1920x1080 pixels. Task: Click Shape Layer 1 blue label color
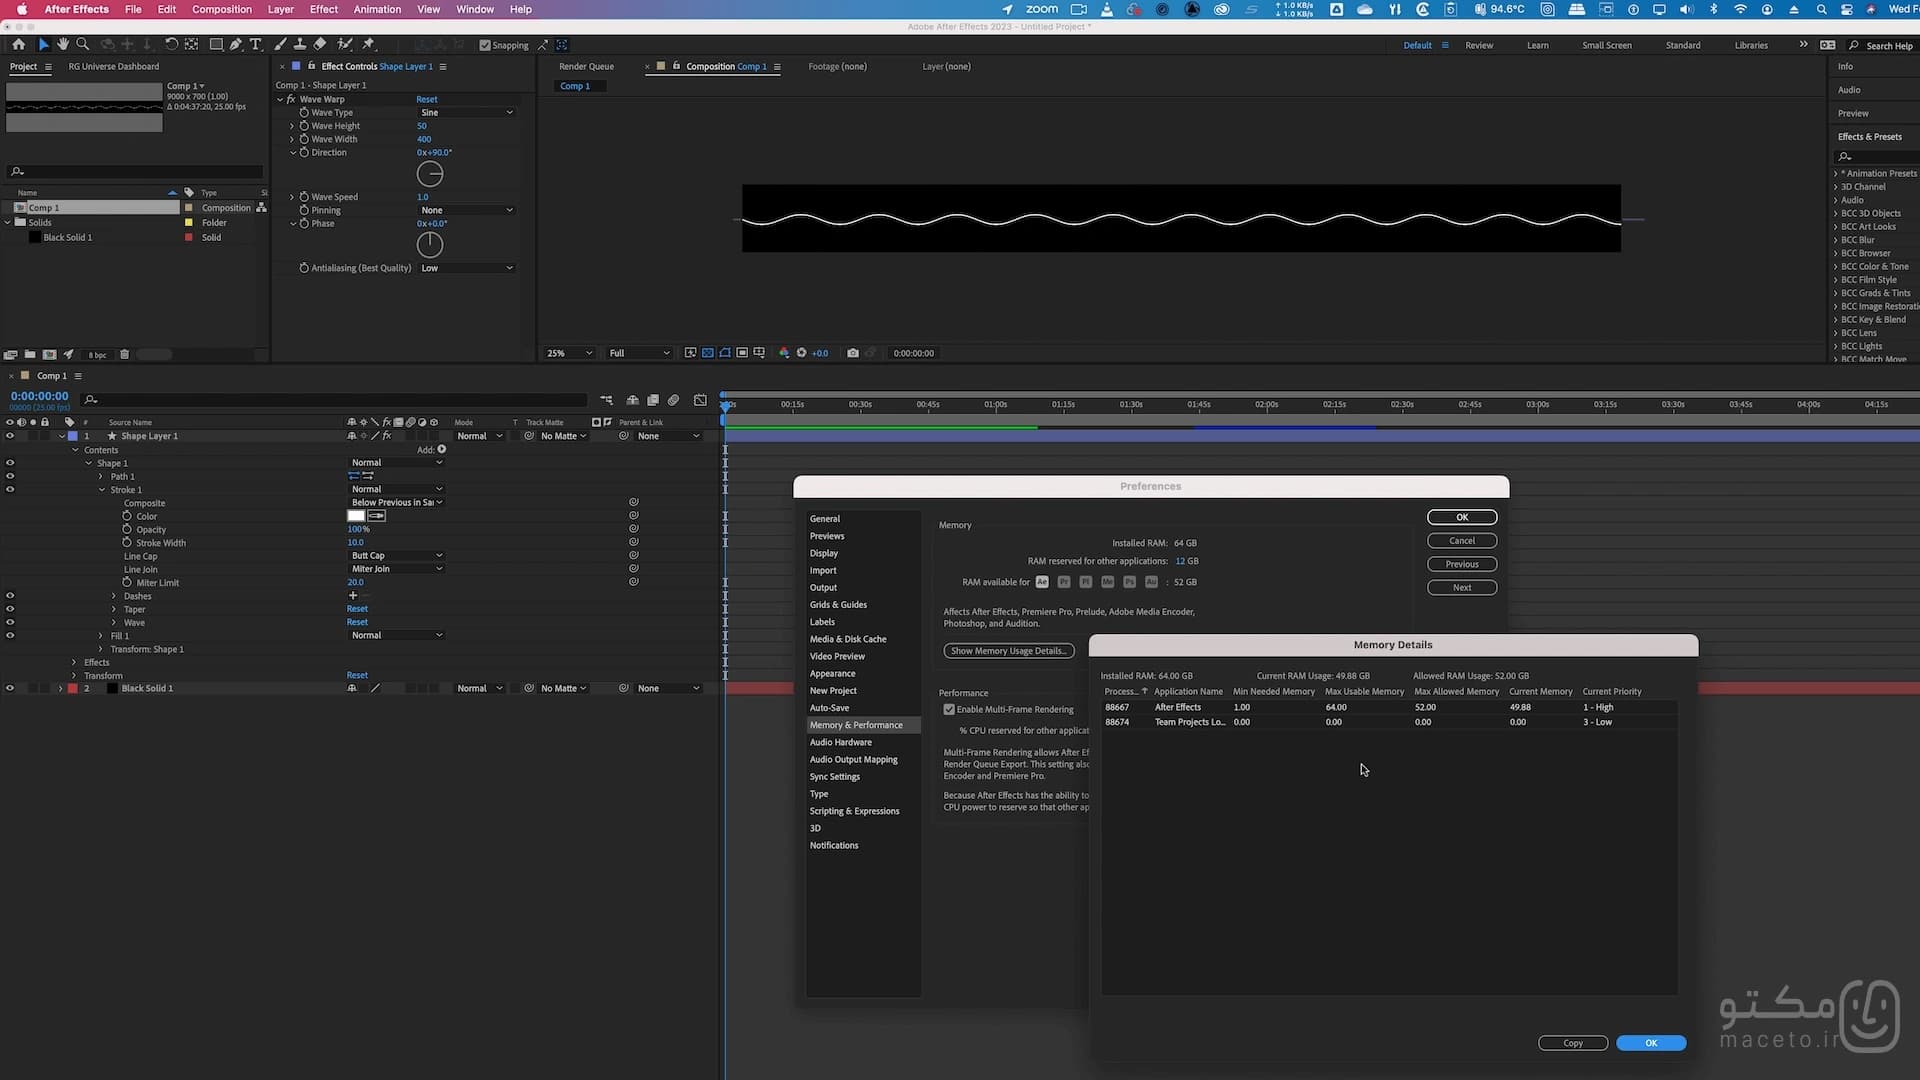[x=72, y=436]
